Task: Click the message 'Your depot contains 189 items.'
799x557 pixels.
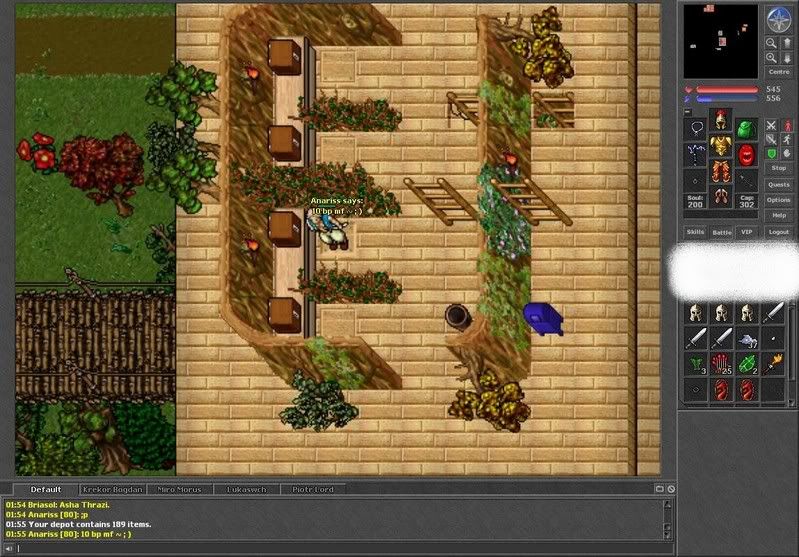Action: tap(90, 524)
